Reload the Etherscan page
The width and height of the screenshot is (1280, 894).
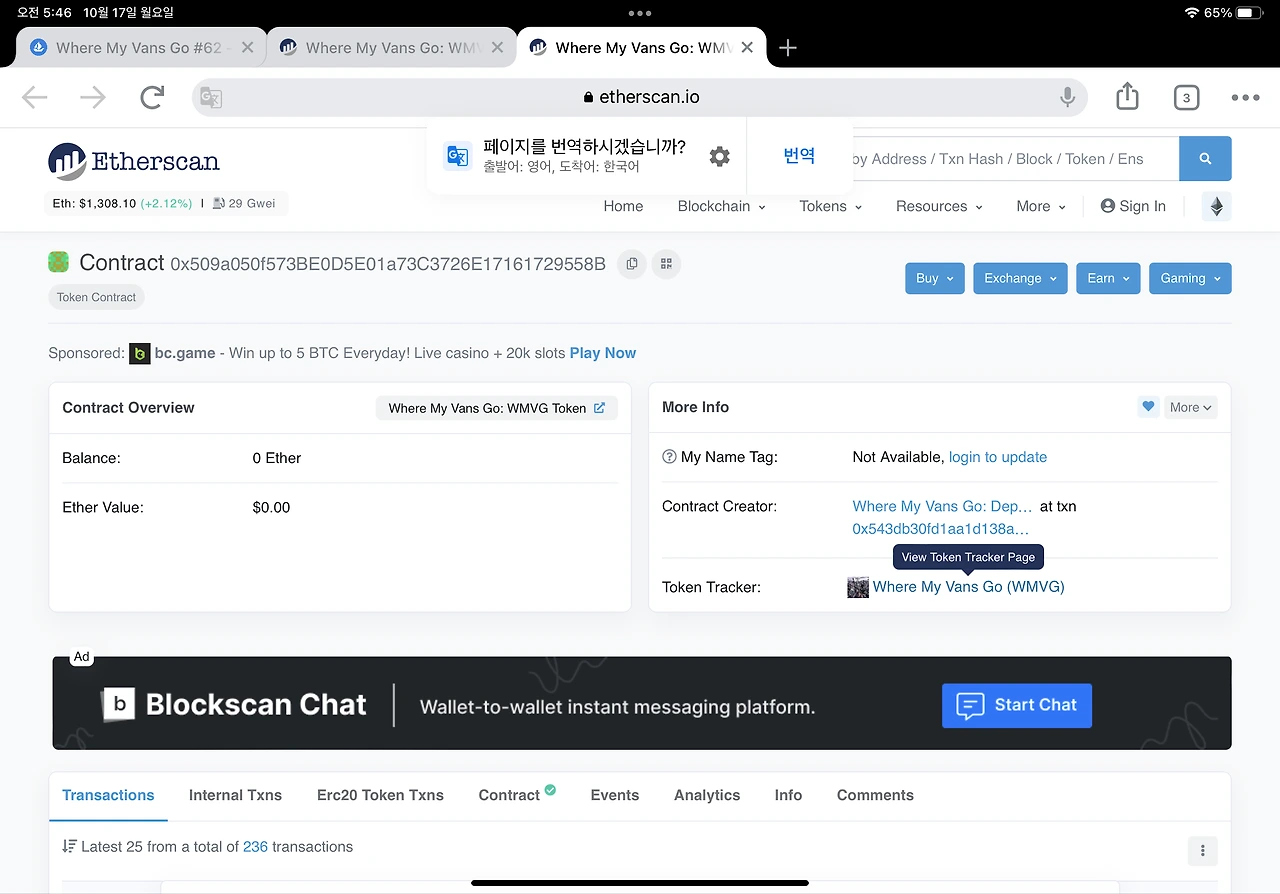[152, 97]
